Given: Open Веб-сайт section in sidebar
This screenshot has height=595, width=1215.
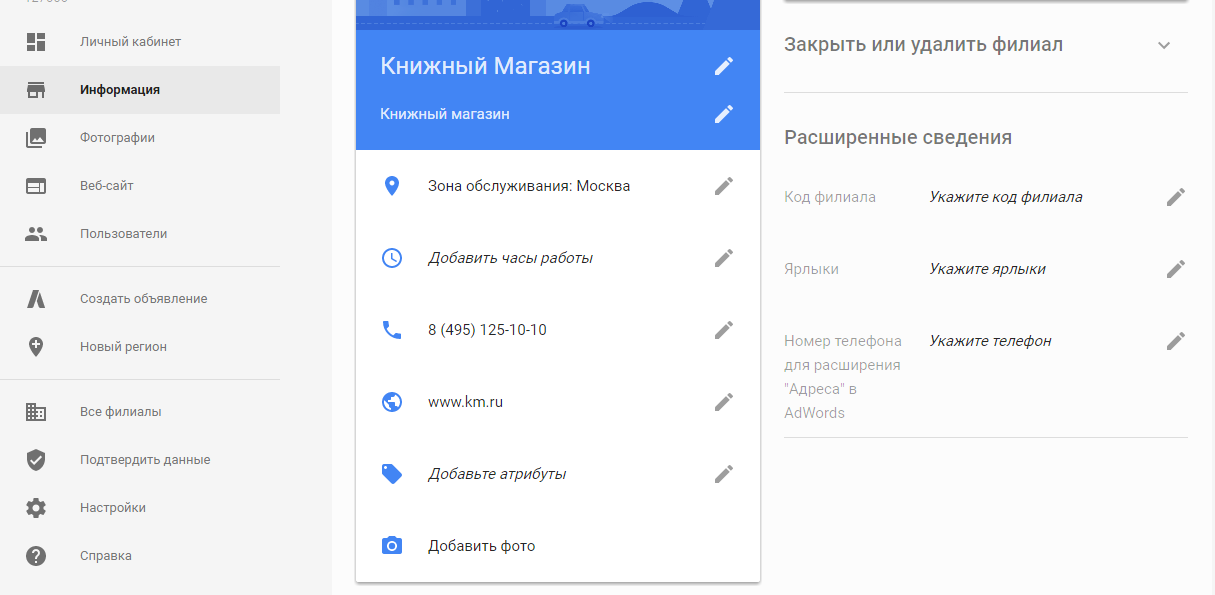Looking at the screenshot, I should pos(106,186).
